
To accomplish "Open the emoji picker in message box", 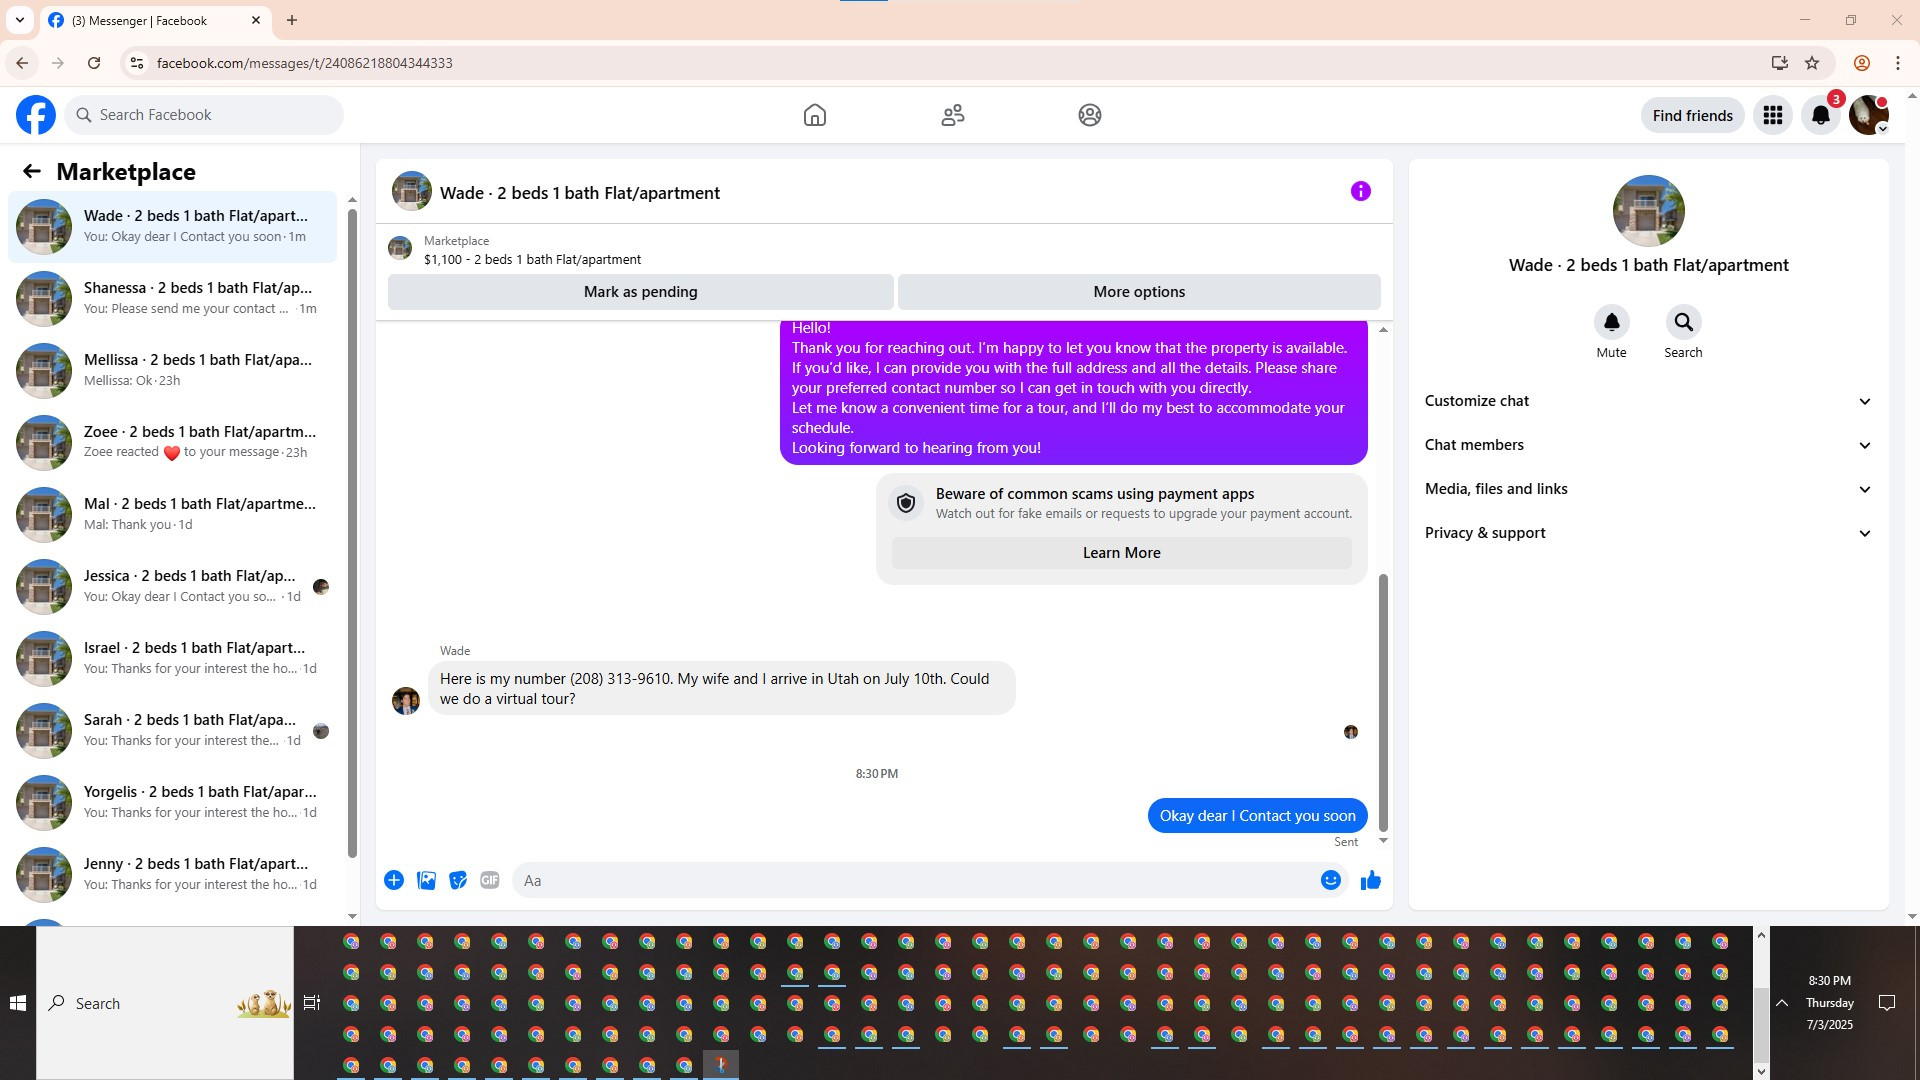I will (x=1330, y=880).
